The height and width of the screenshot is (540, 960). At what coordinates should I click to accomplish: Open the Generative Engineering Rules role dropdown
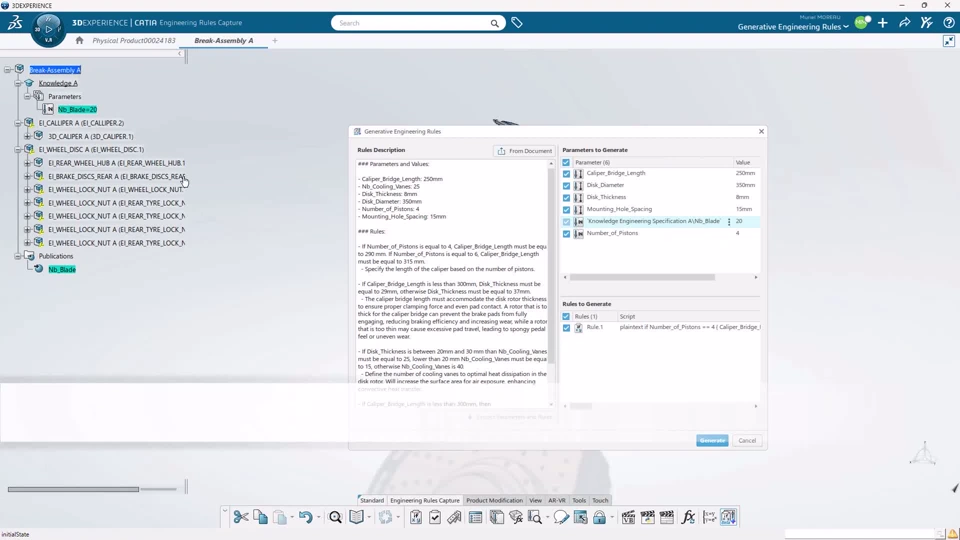(x=793, y=27)
